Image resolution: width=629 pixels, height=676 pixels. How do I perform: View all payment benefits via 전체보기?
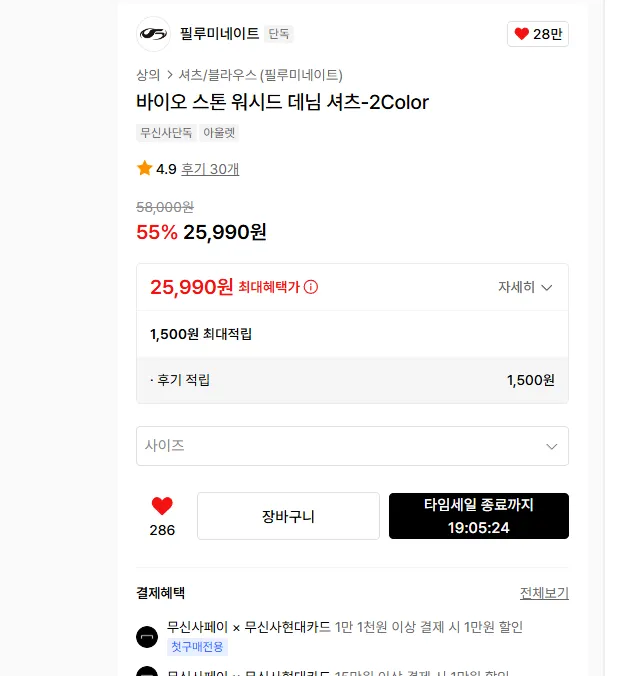pyautogui.click(x=544, y=593)
